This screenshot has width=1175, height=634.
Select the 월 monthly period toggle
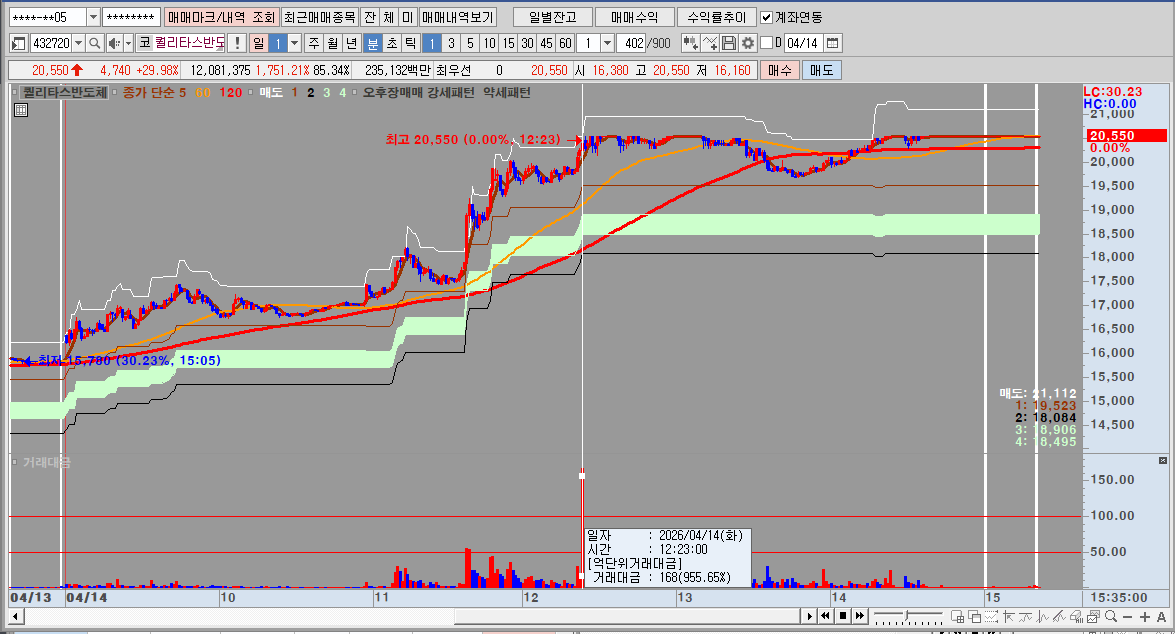click(333, 43)
